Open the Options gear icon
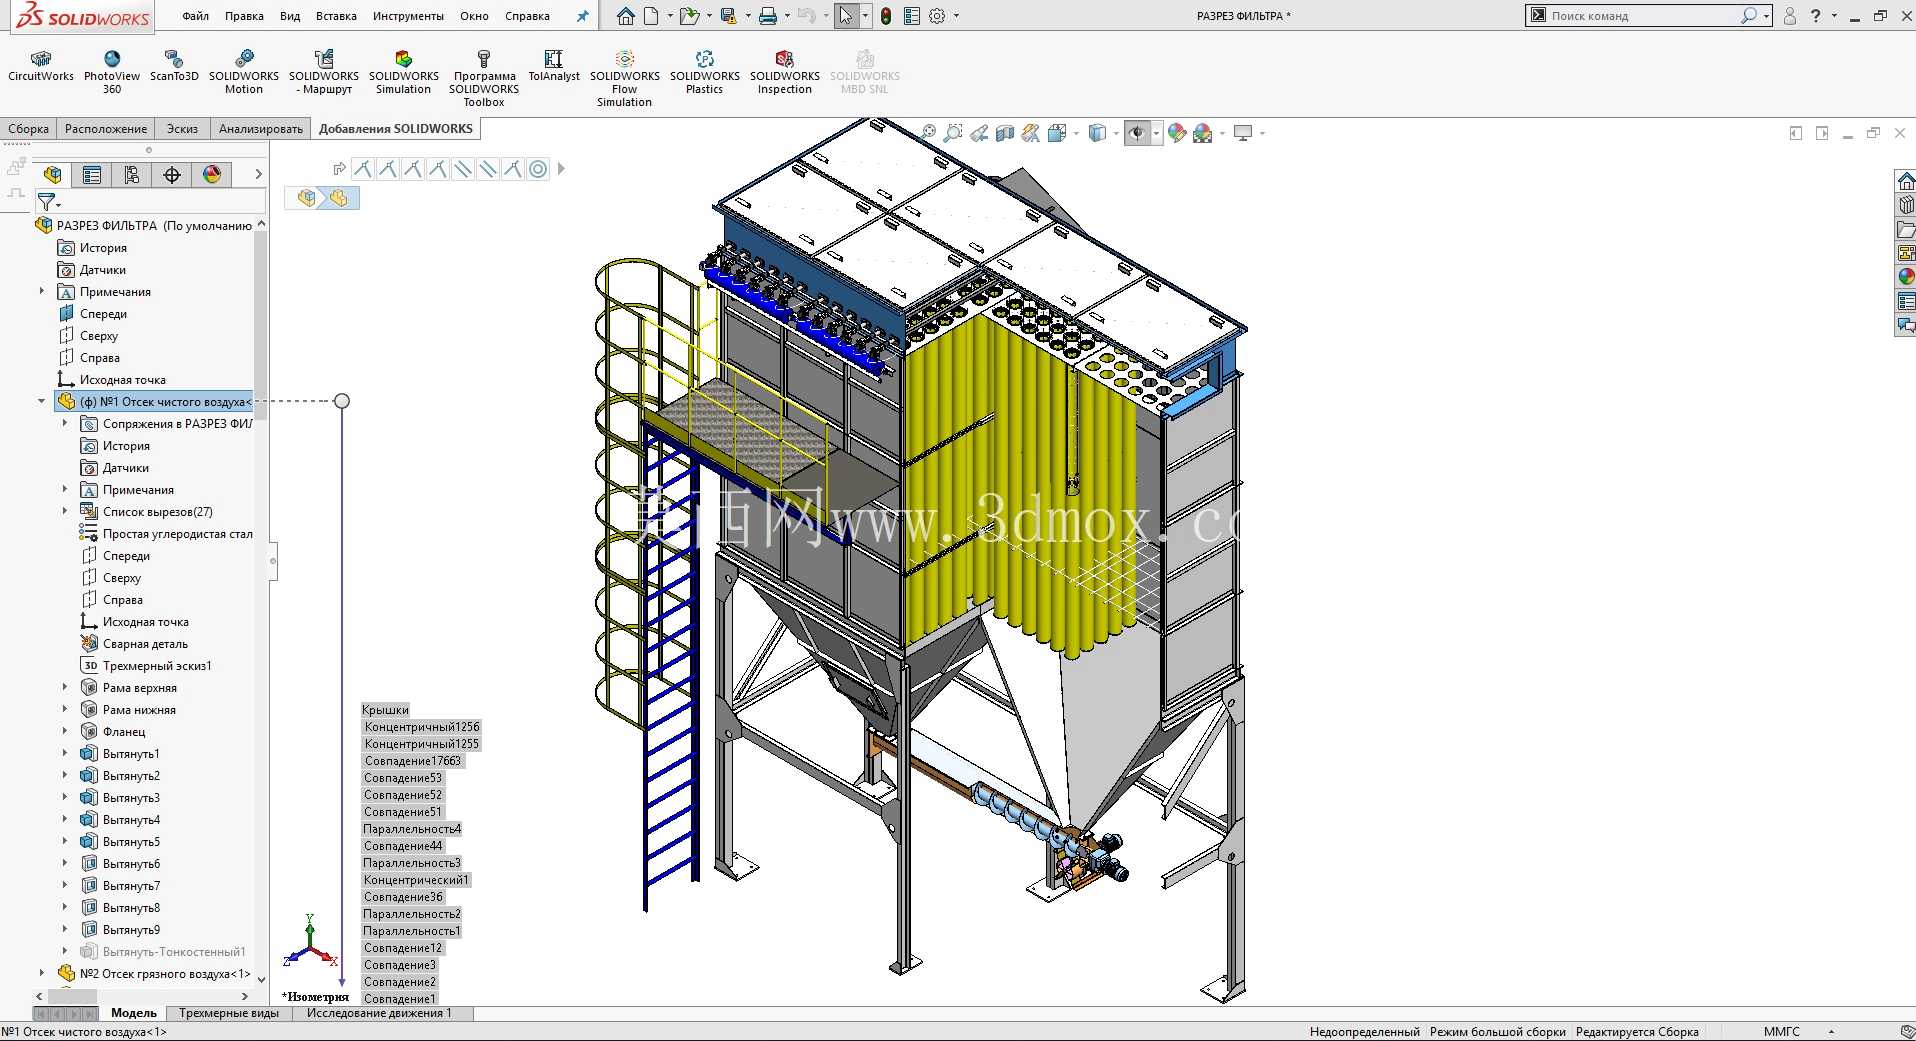The image size is (1916, 1041). tap(937, 16)
